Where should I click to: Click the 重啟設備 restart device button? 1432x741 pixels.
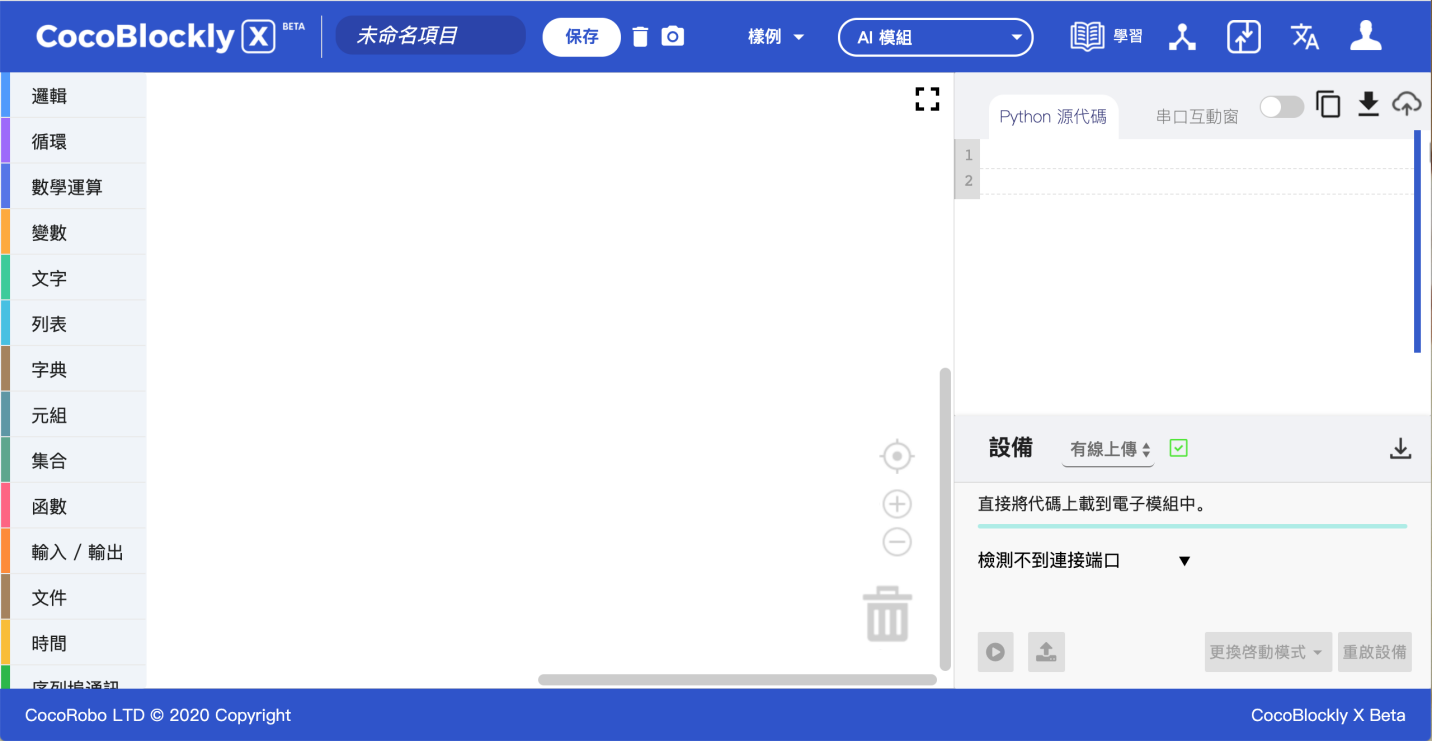pos(1375,652)
